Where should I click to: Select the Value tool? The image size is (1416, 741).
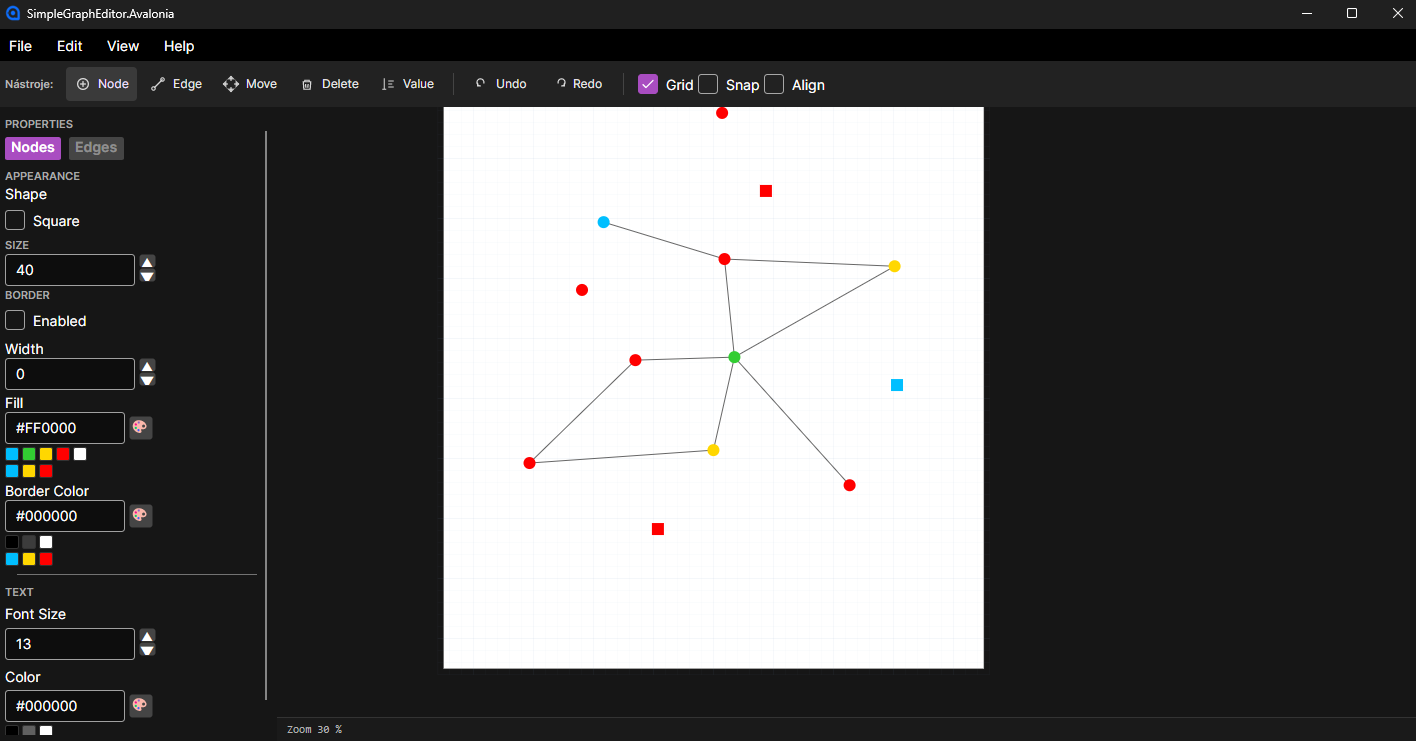[x=408, y=84]
